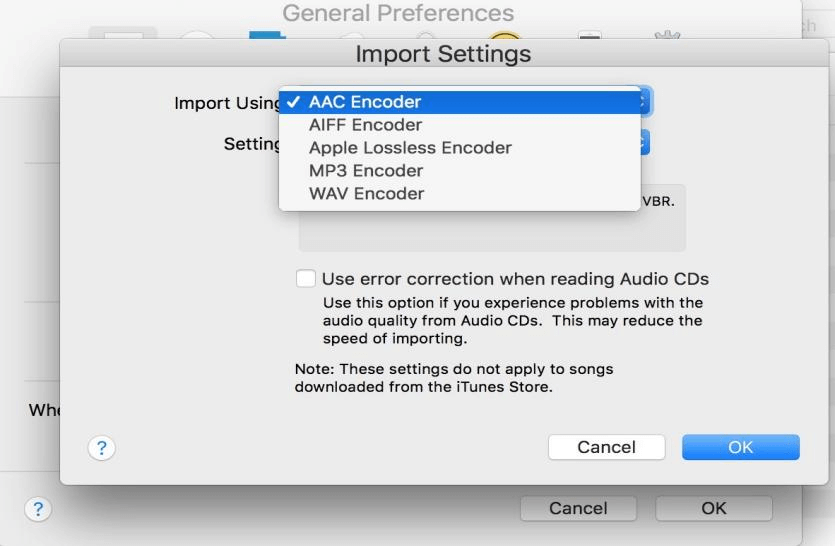Open help for Import Settings dialog
Image resolution: width=835 pixels, height=546 pixels.
(x=100, y=449)
